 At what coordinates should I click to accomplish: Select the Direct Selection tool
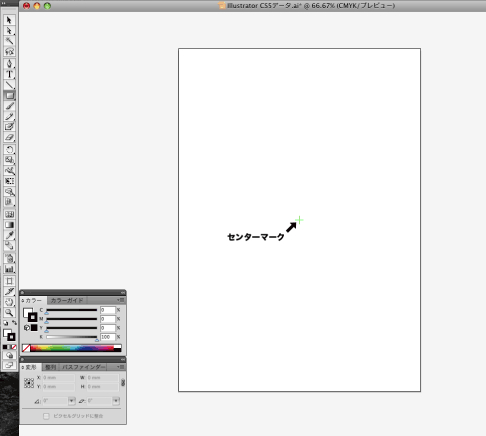(9, 31)
